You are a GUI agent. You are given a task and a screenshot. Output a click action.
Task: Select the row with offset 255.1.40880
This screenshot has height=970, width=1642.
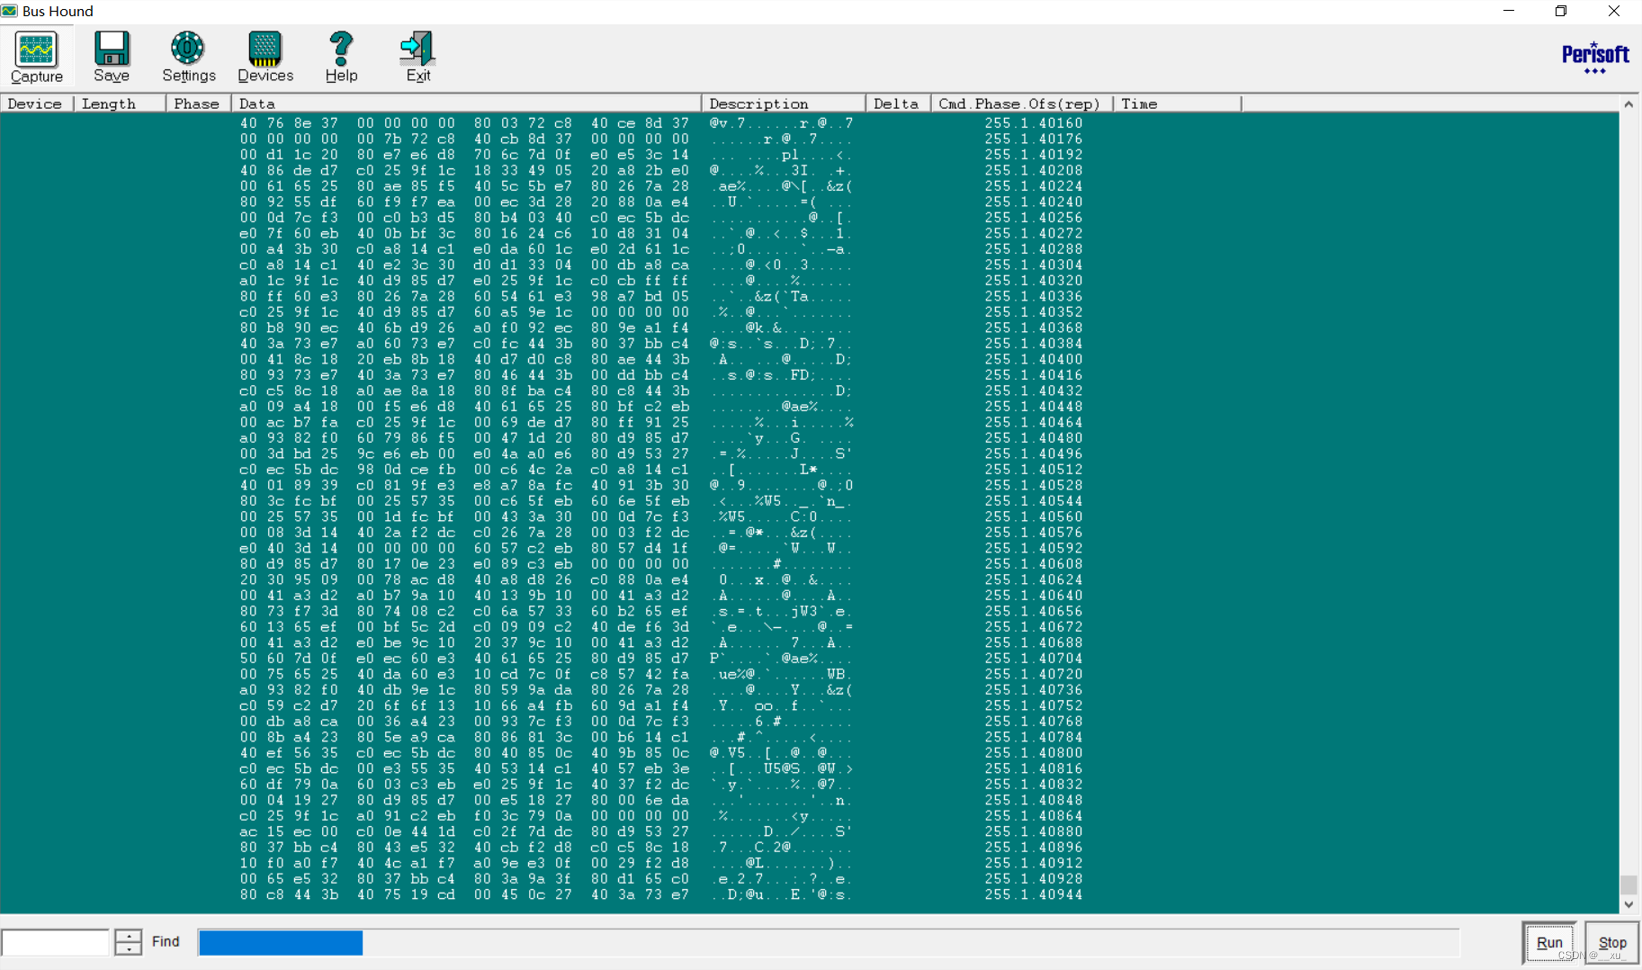coord(809,832)
